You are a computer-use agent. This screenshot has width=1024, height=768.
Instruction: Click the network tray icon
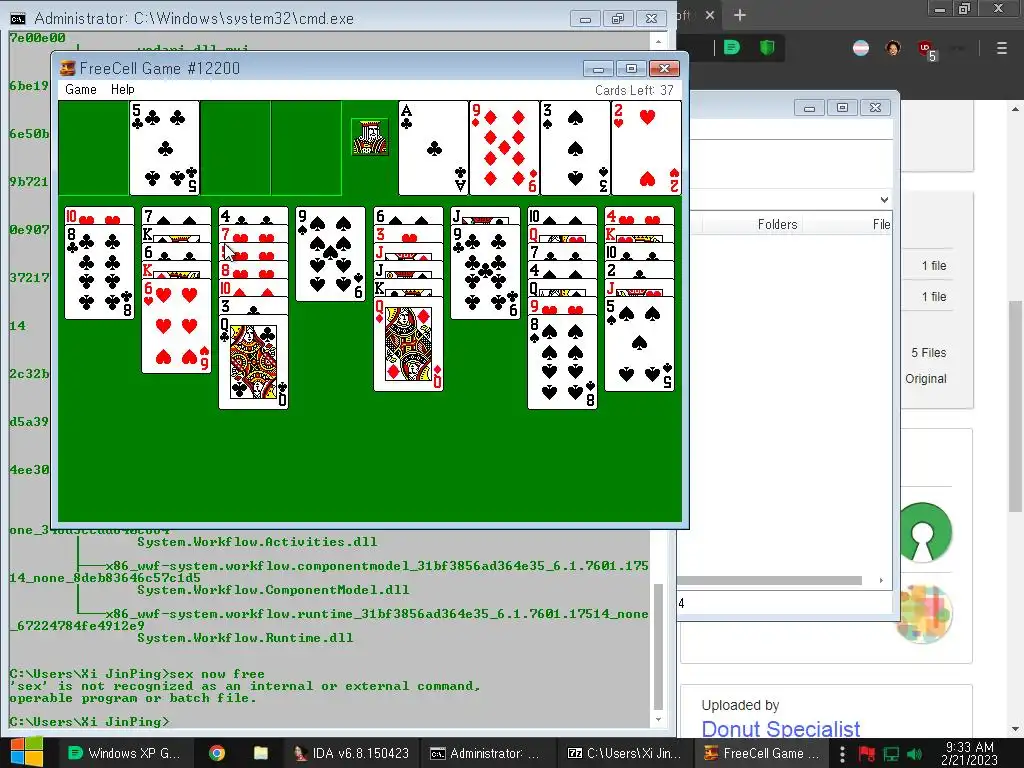coord(891,754)
